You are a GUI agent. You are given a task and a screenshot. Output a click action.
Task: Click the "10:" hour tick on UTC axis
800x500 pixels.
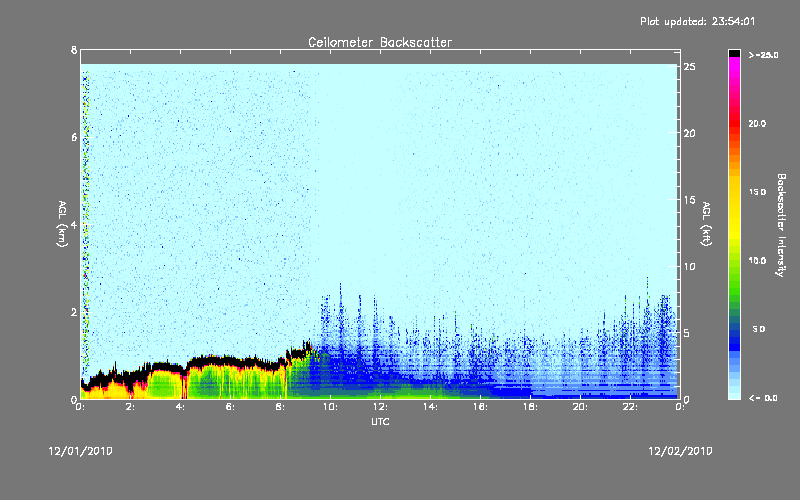tap(331, 407)
